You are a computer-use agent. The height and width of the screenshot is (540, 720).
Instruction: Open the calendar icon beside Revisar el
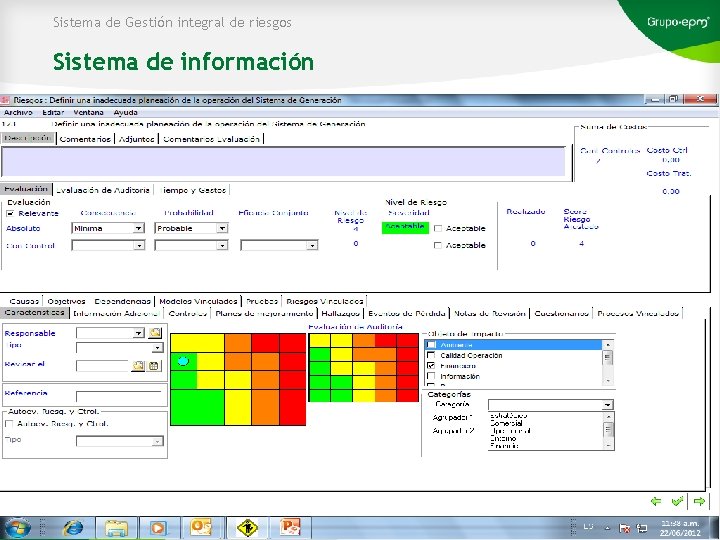(153, 366)
